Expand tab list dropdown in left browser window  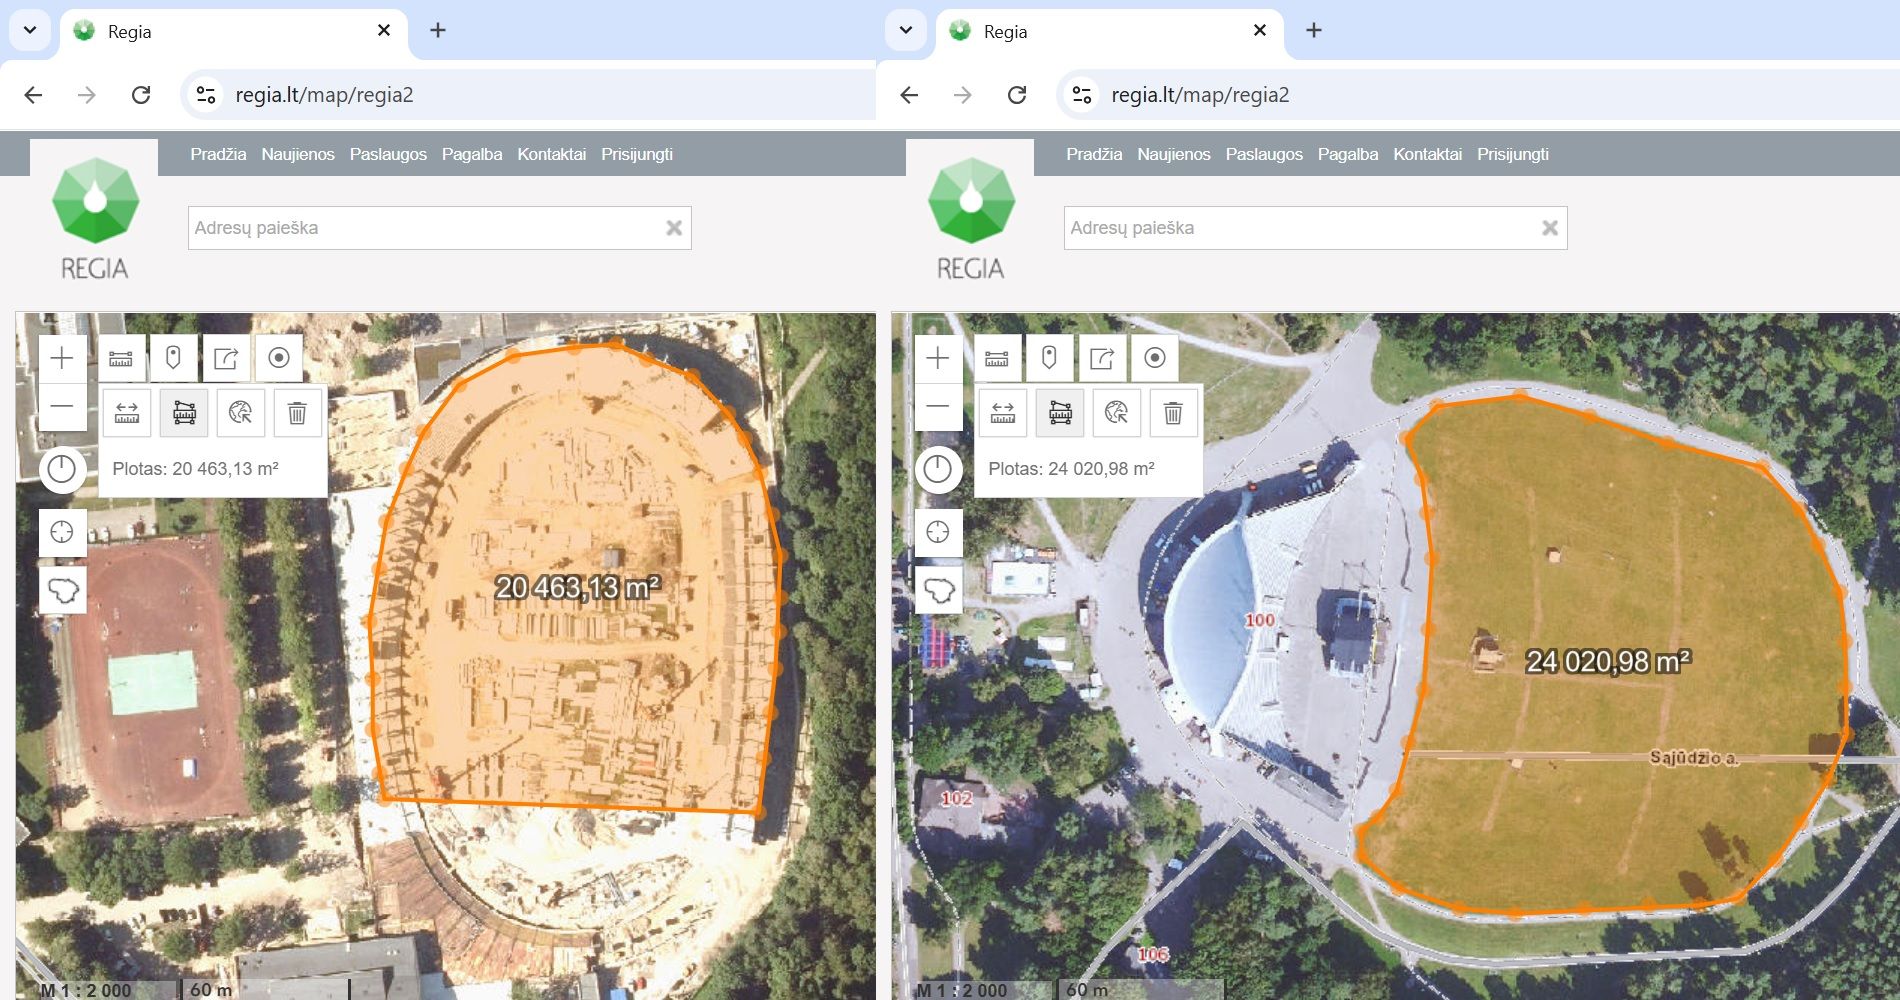(x=30, y=30)
